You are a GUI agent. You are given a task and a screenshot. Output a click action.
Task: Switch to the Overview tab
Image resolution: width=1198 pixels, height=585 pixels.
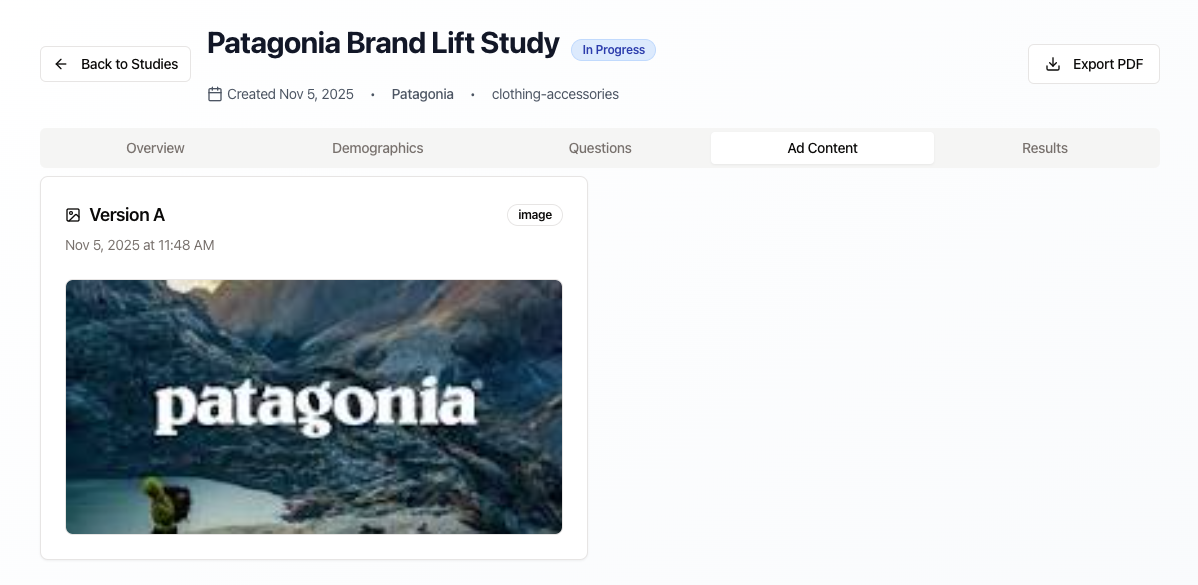click(x=155, y=147)
